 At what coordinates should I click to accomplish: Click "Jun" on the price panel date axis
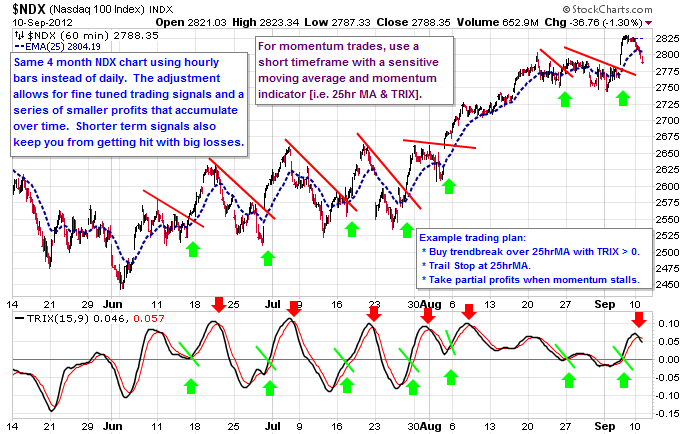point(113,304)
